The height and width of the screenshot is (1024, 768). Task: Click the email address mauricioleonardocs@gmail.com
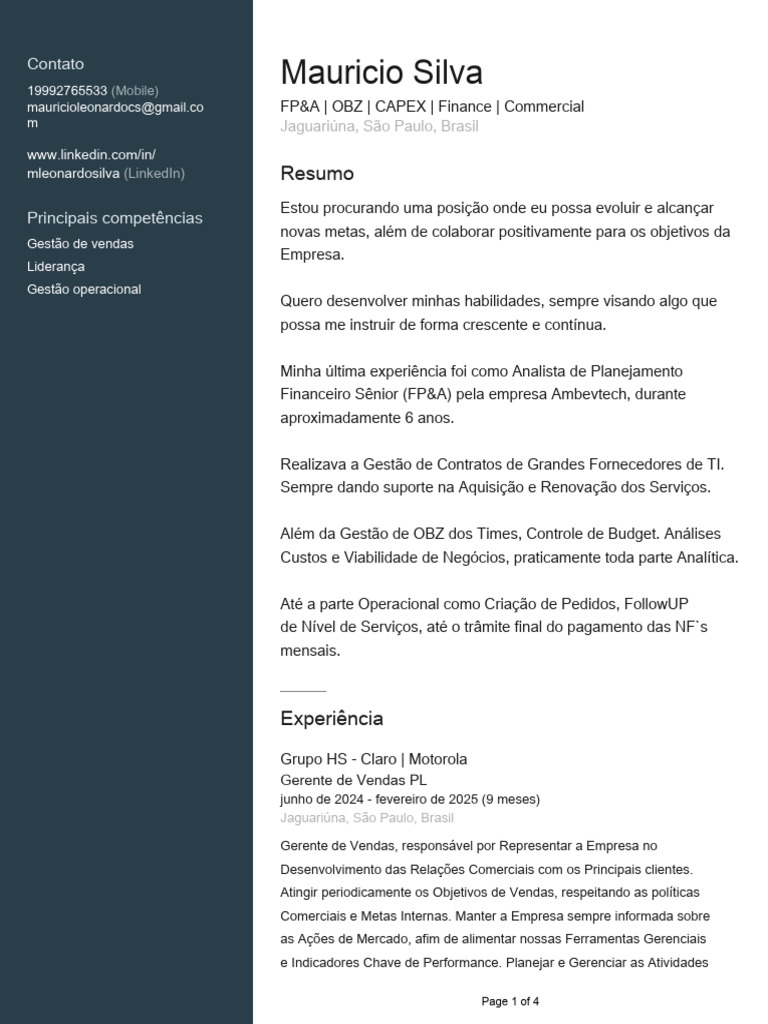point(115,115)
